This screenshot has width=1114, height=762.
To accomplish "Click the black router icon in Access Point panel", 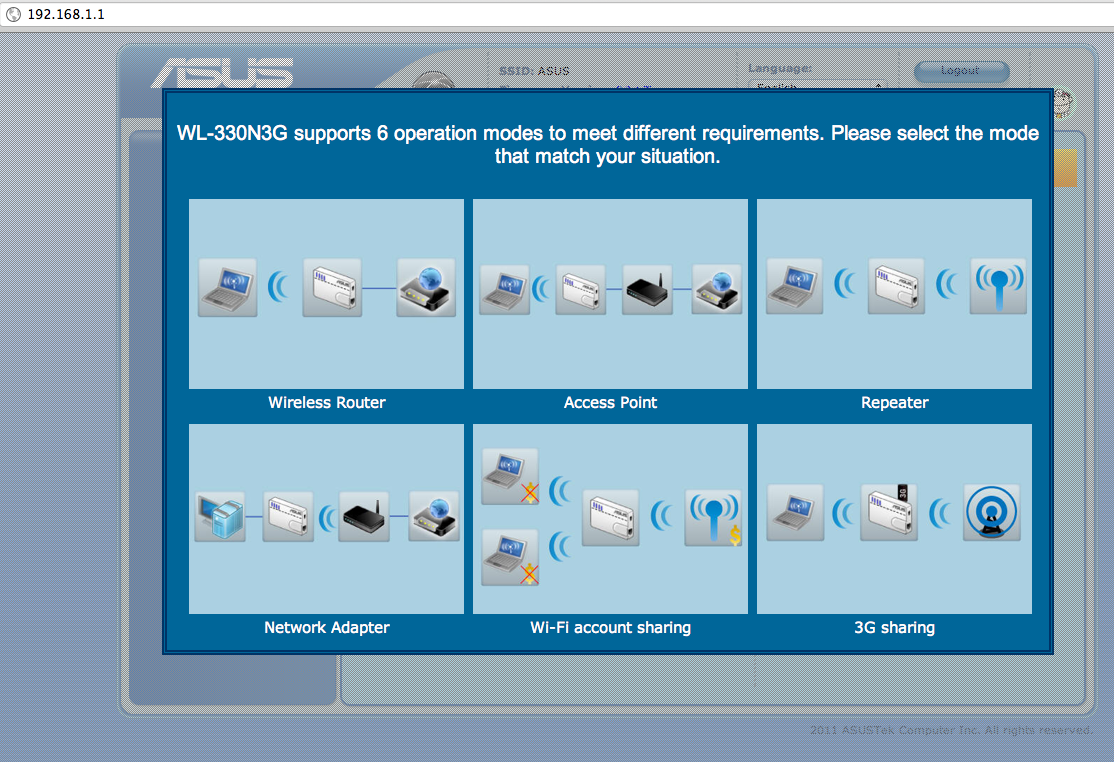I will (647, 290).
